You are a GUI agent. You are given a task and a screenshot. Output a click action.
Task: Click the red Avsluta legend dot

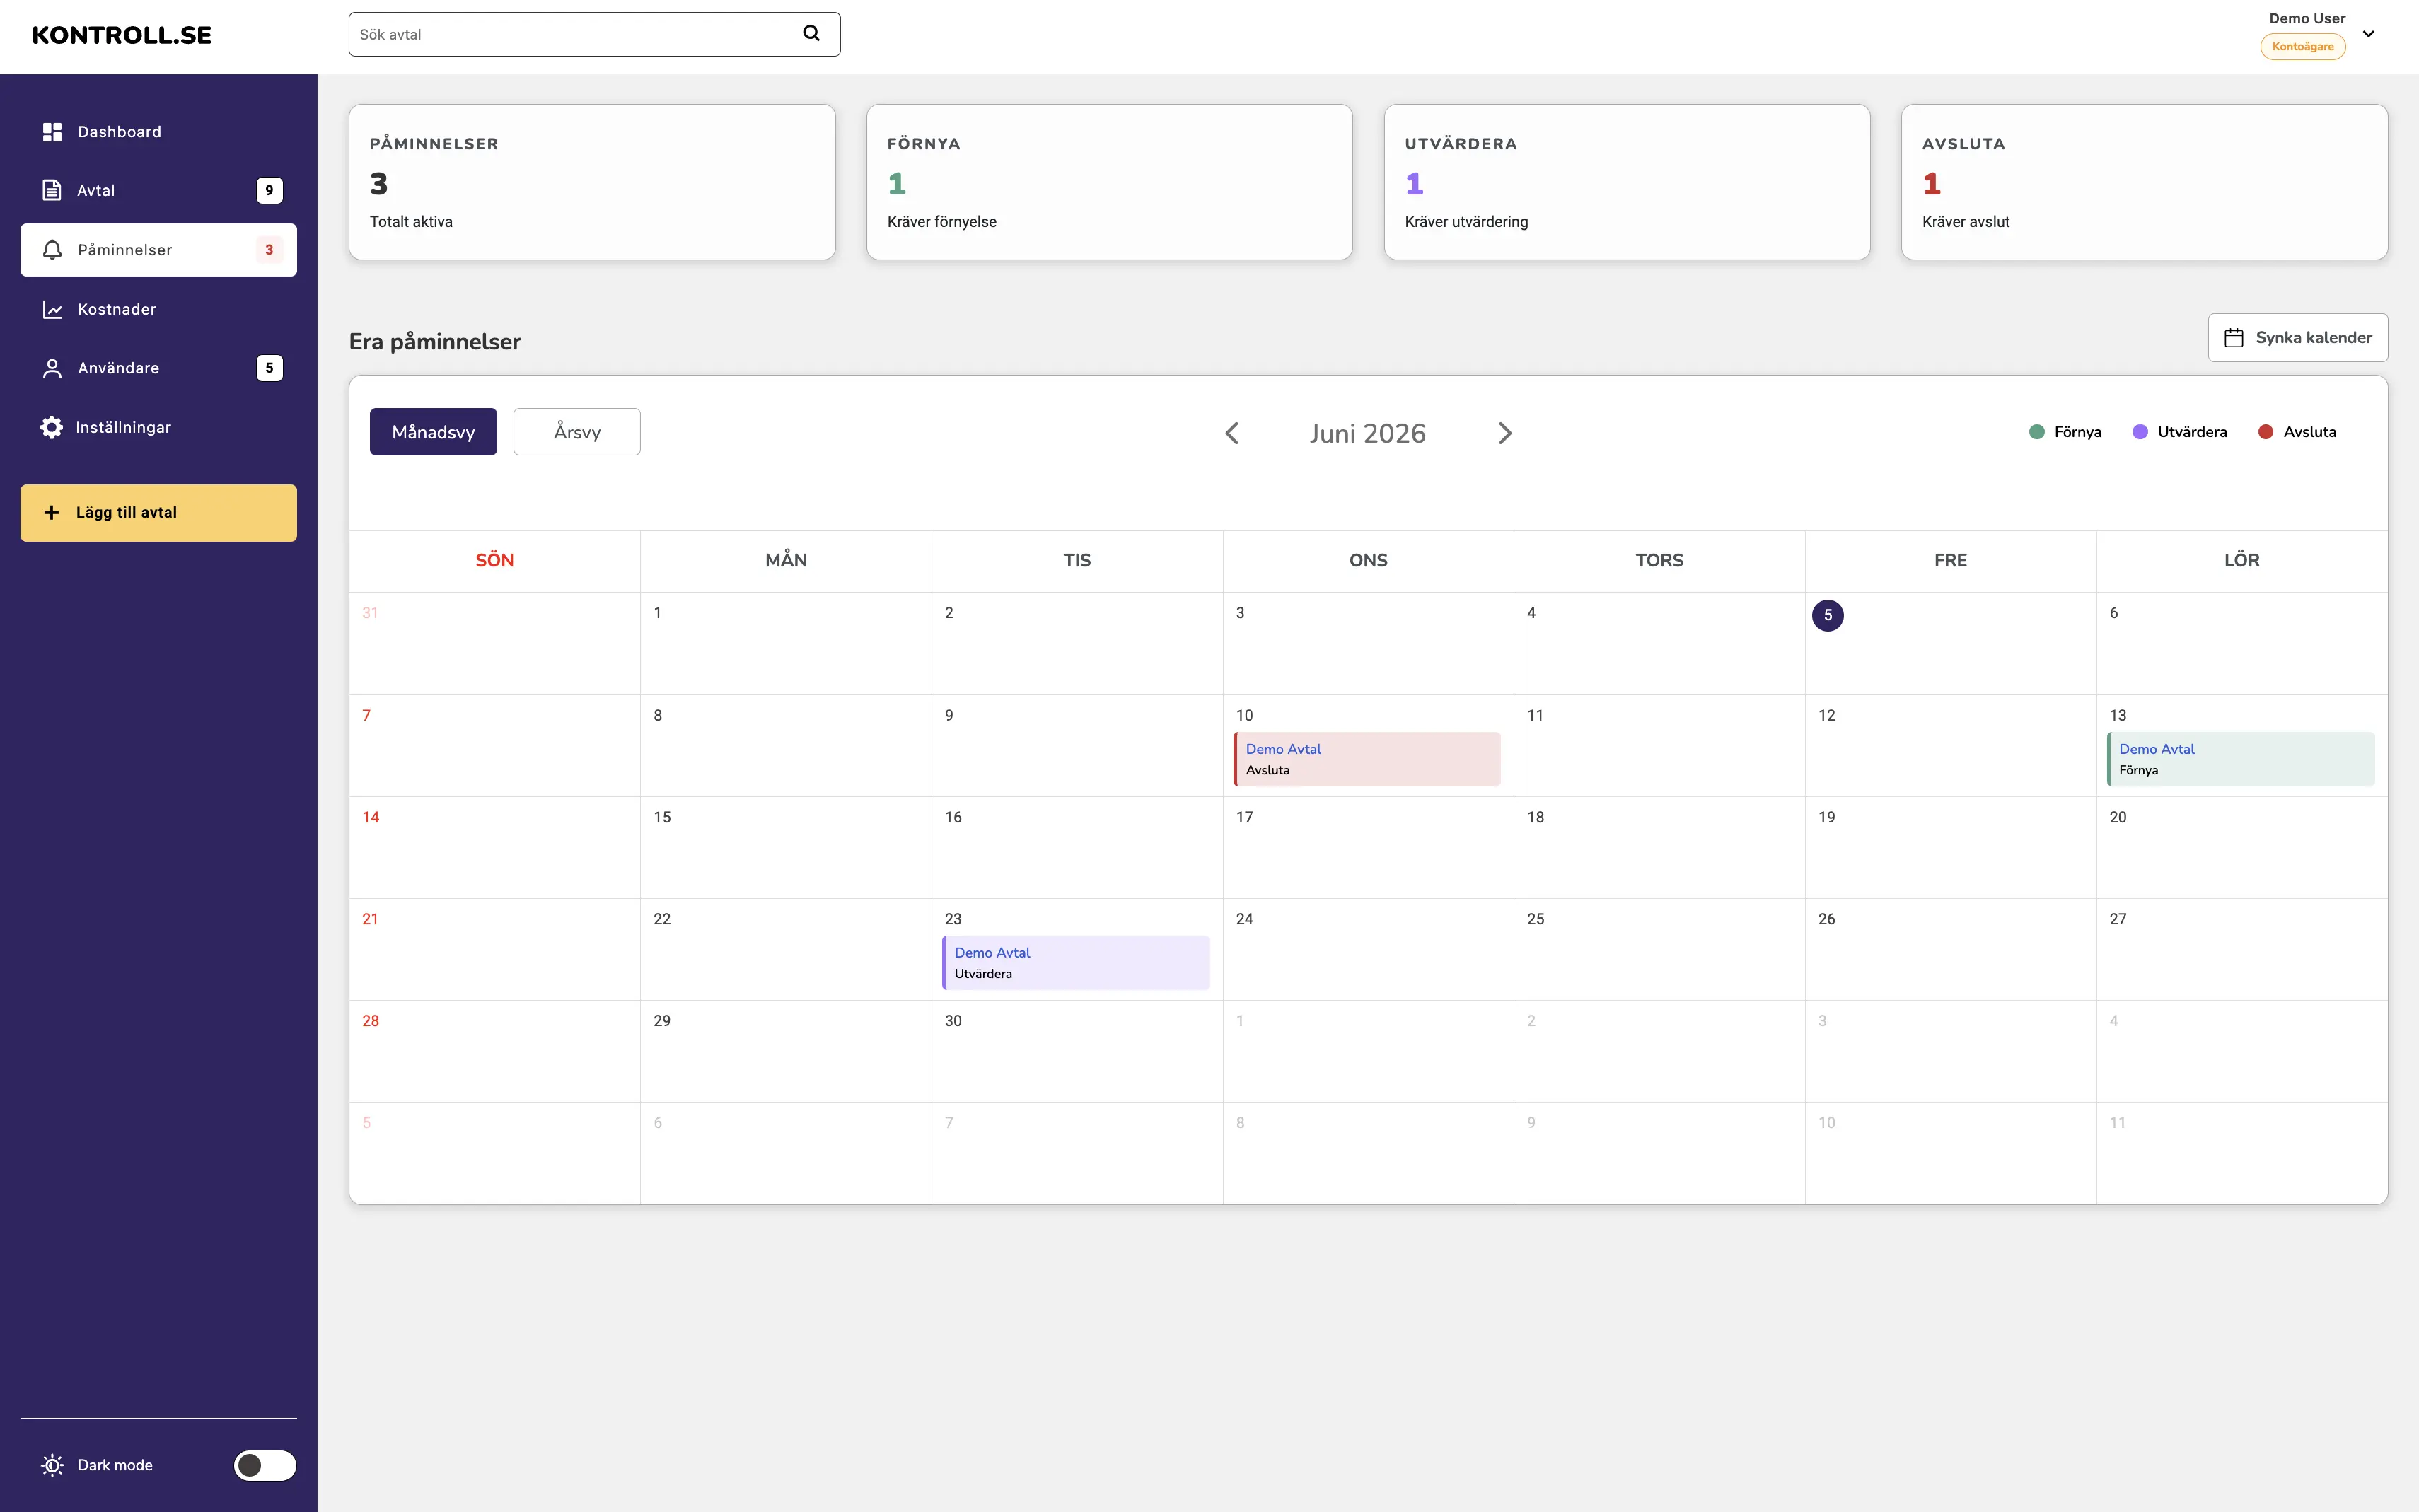coord(2266,432)
